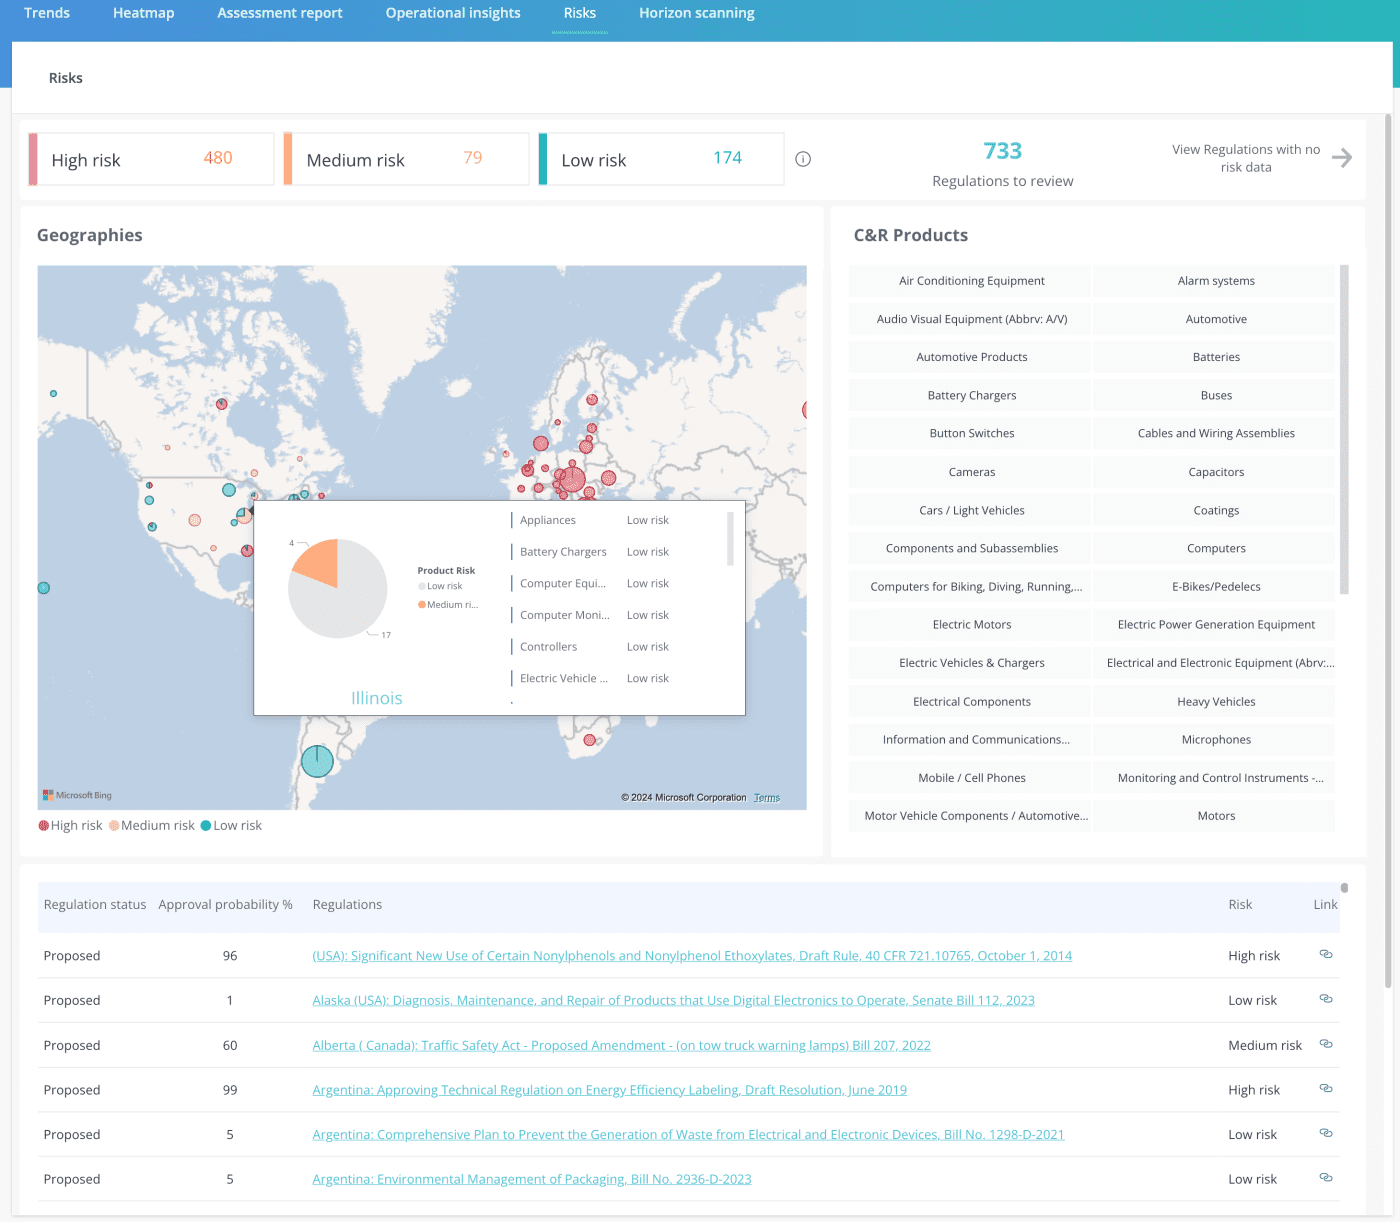Click the info icon next to risk summary cards
The height and width of the screenshot is (1222, 1400).
803,158
